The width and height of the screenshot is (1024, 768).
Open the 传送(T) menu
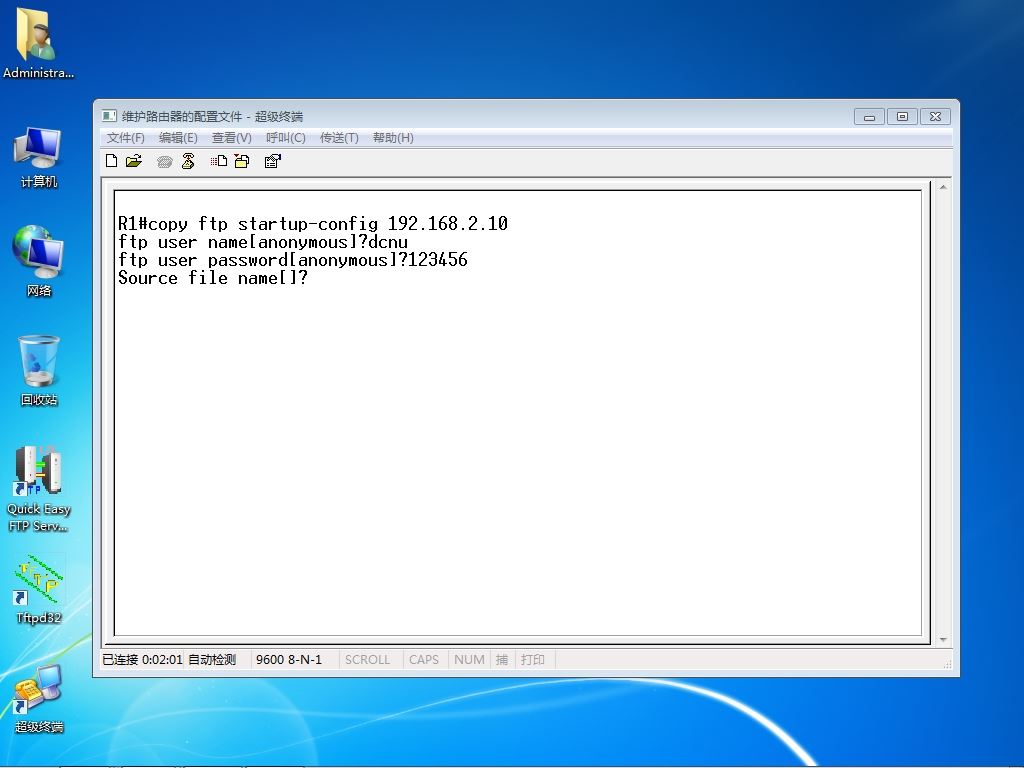[x=339, y=138]
